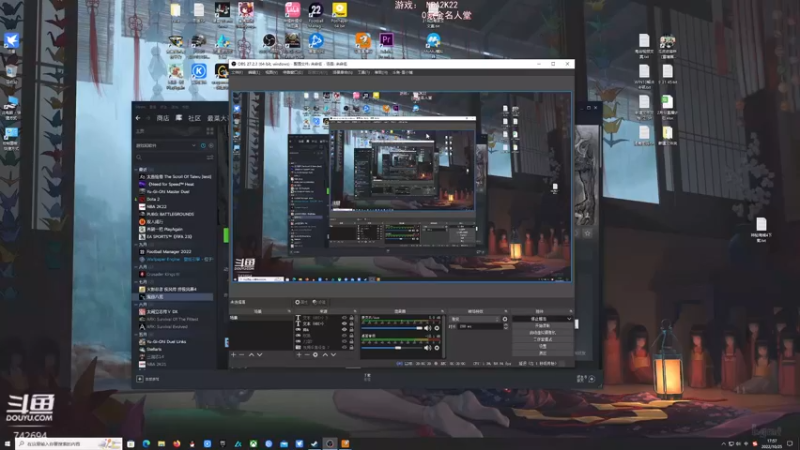The height and width of the screenshot is (450, 800).
Task: Open desktop audio track settings gear
Action: tap(437, 348)
